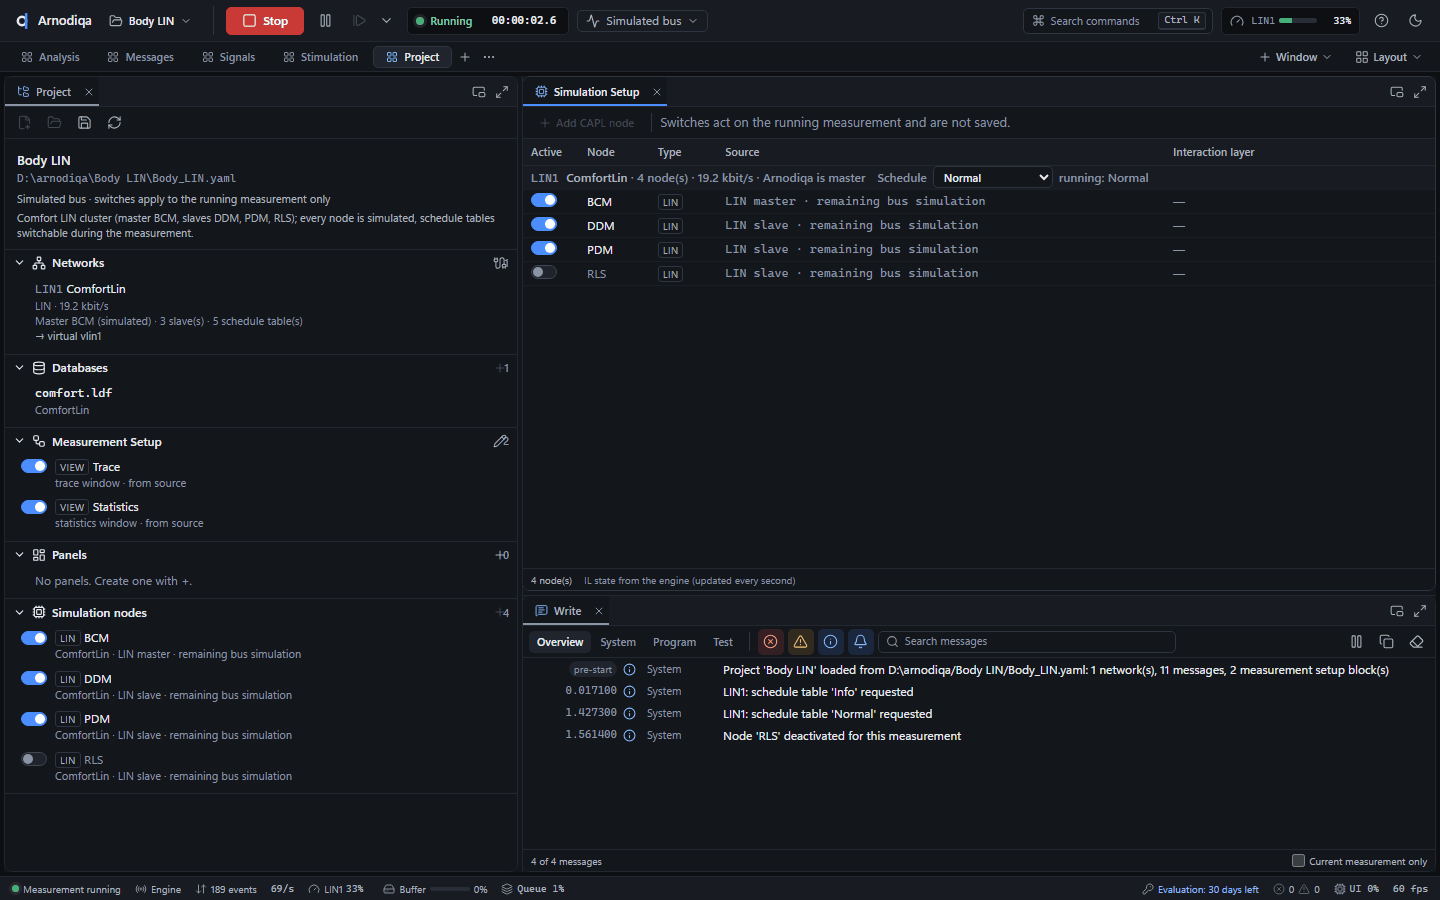Open the help icon in the top bar
This screenshot has width=1440, height=900.
click(x=1381, y=21)
